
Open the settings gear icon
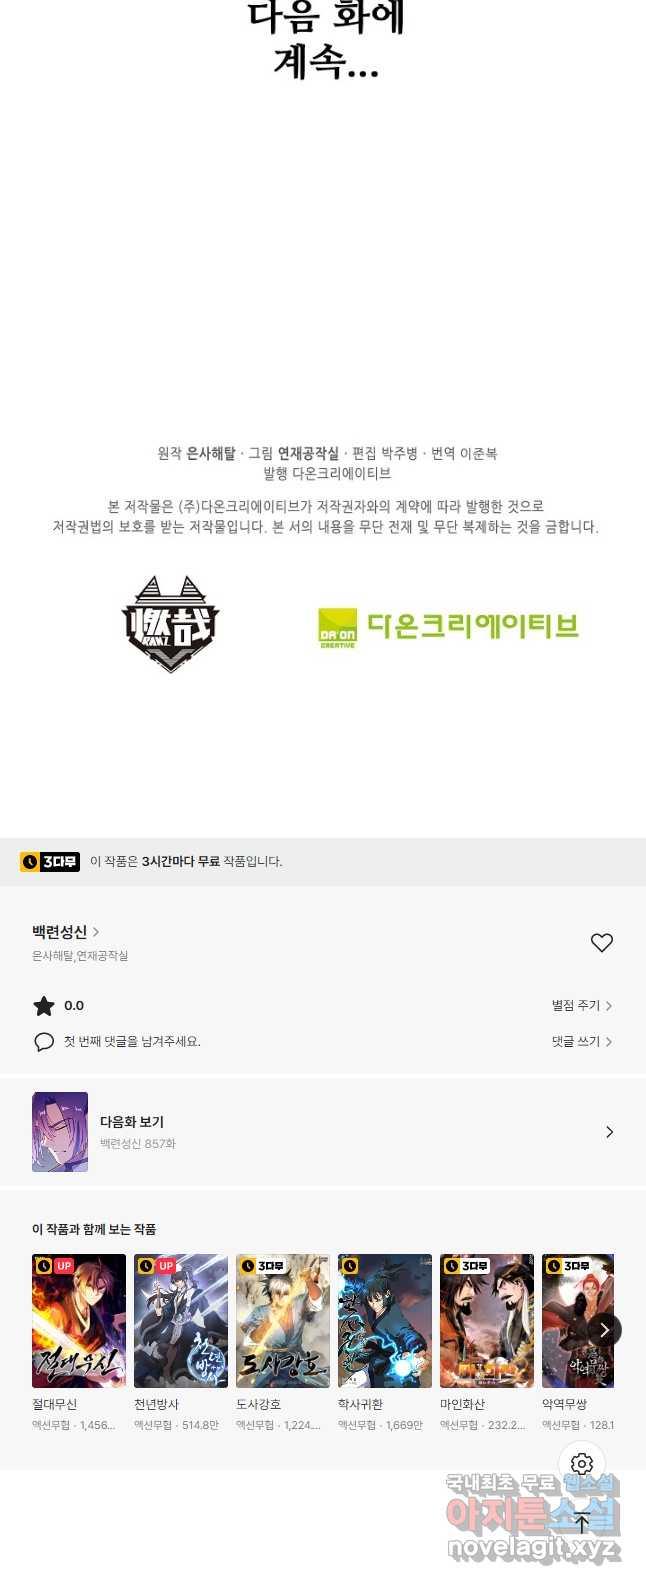pos(582,1465)
